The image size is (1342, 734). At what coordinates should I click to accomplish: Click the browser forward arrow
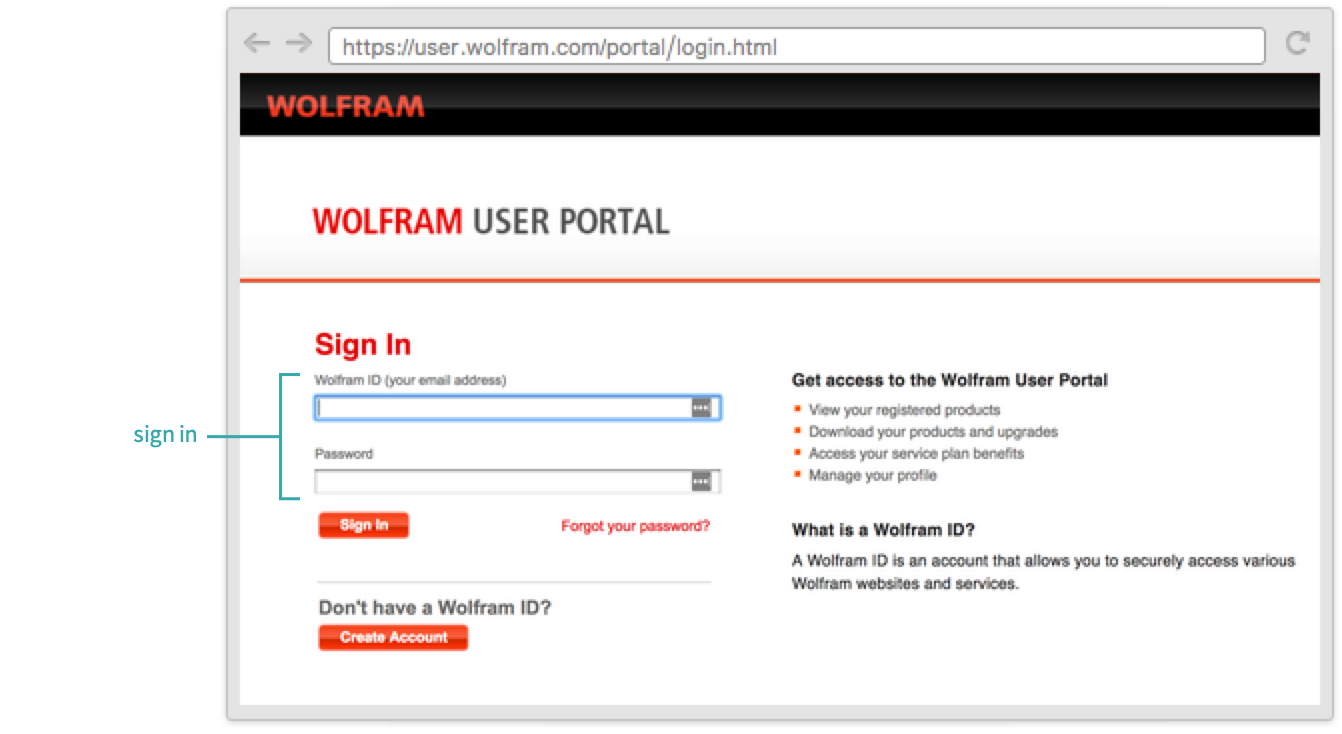pyautogui.click(x=298, y=43)
